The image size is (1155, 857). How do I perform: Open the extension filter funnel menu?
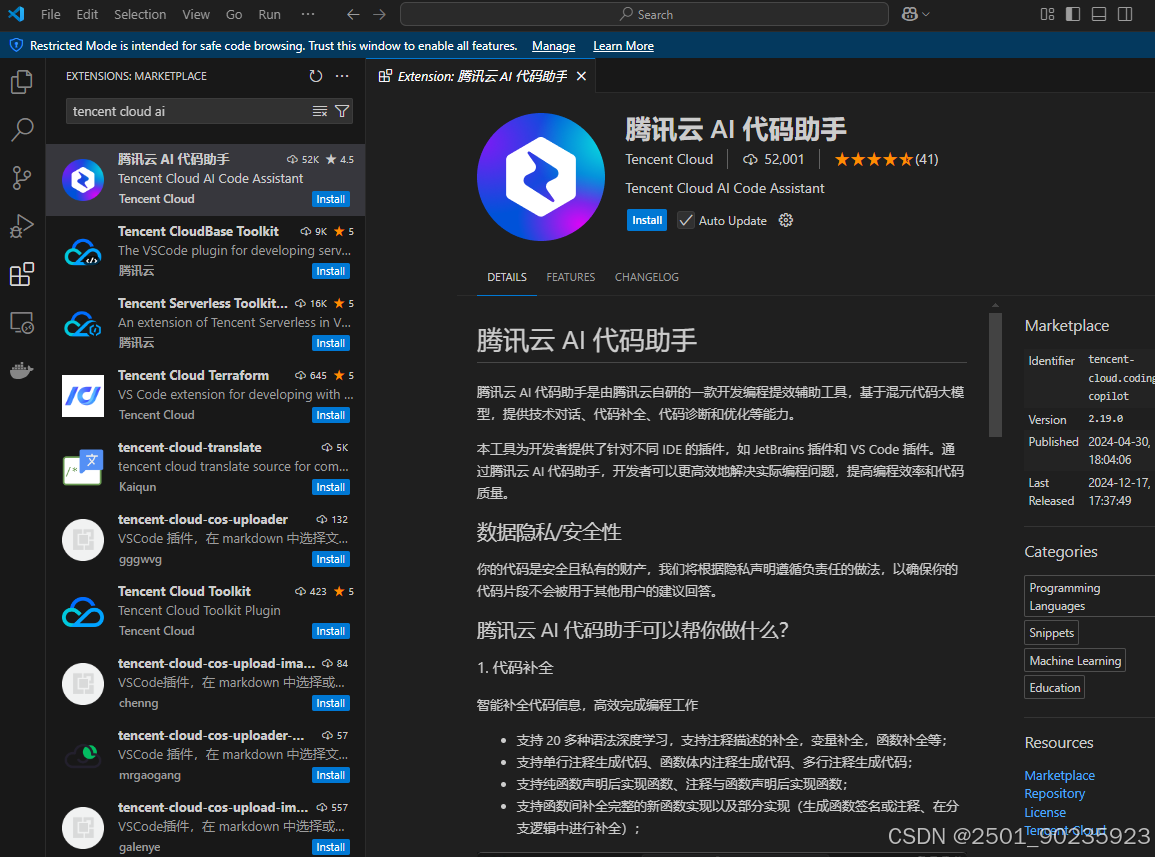[342, 111]
